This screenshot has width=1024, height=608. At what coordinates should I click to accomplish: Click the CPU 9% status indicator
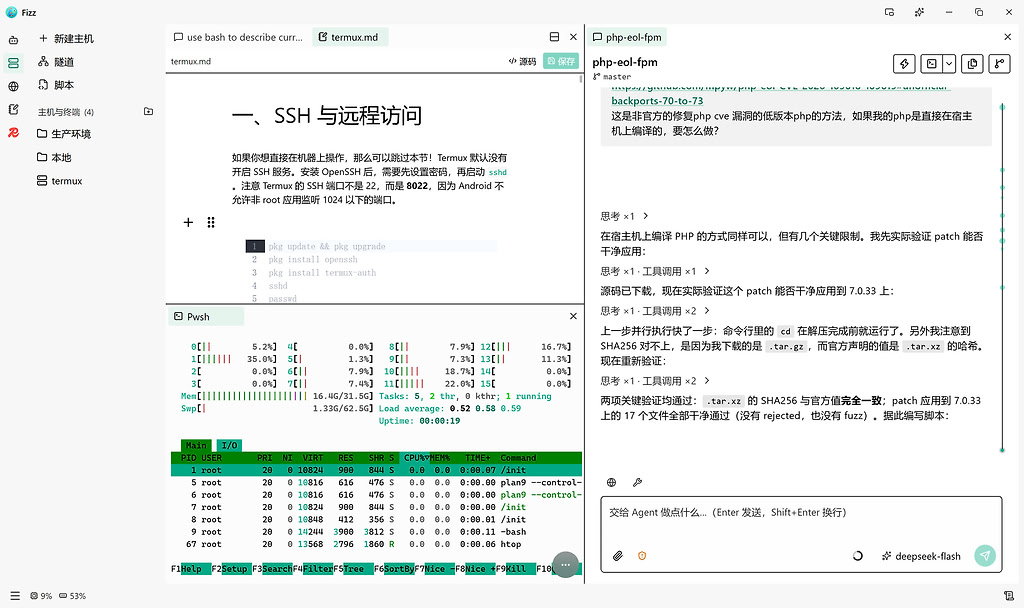pos(40,596)
